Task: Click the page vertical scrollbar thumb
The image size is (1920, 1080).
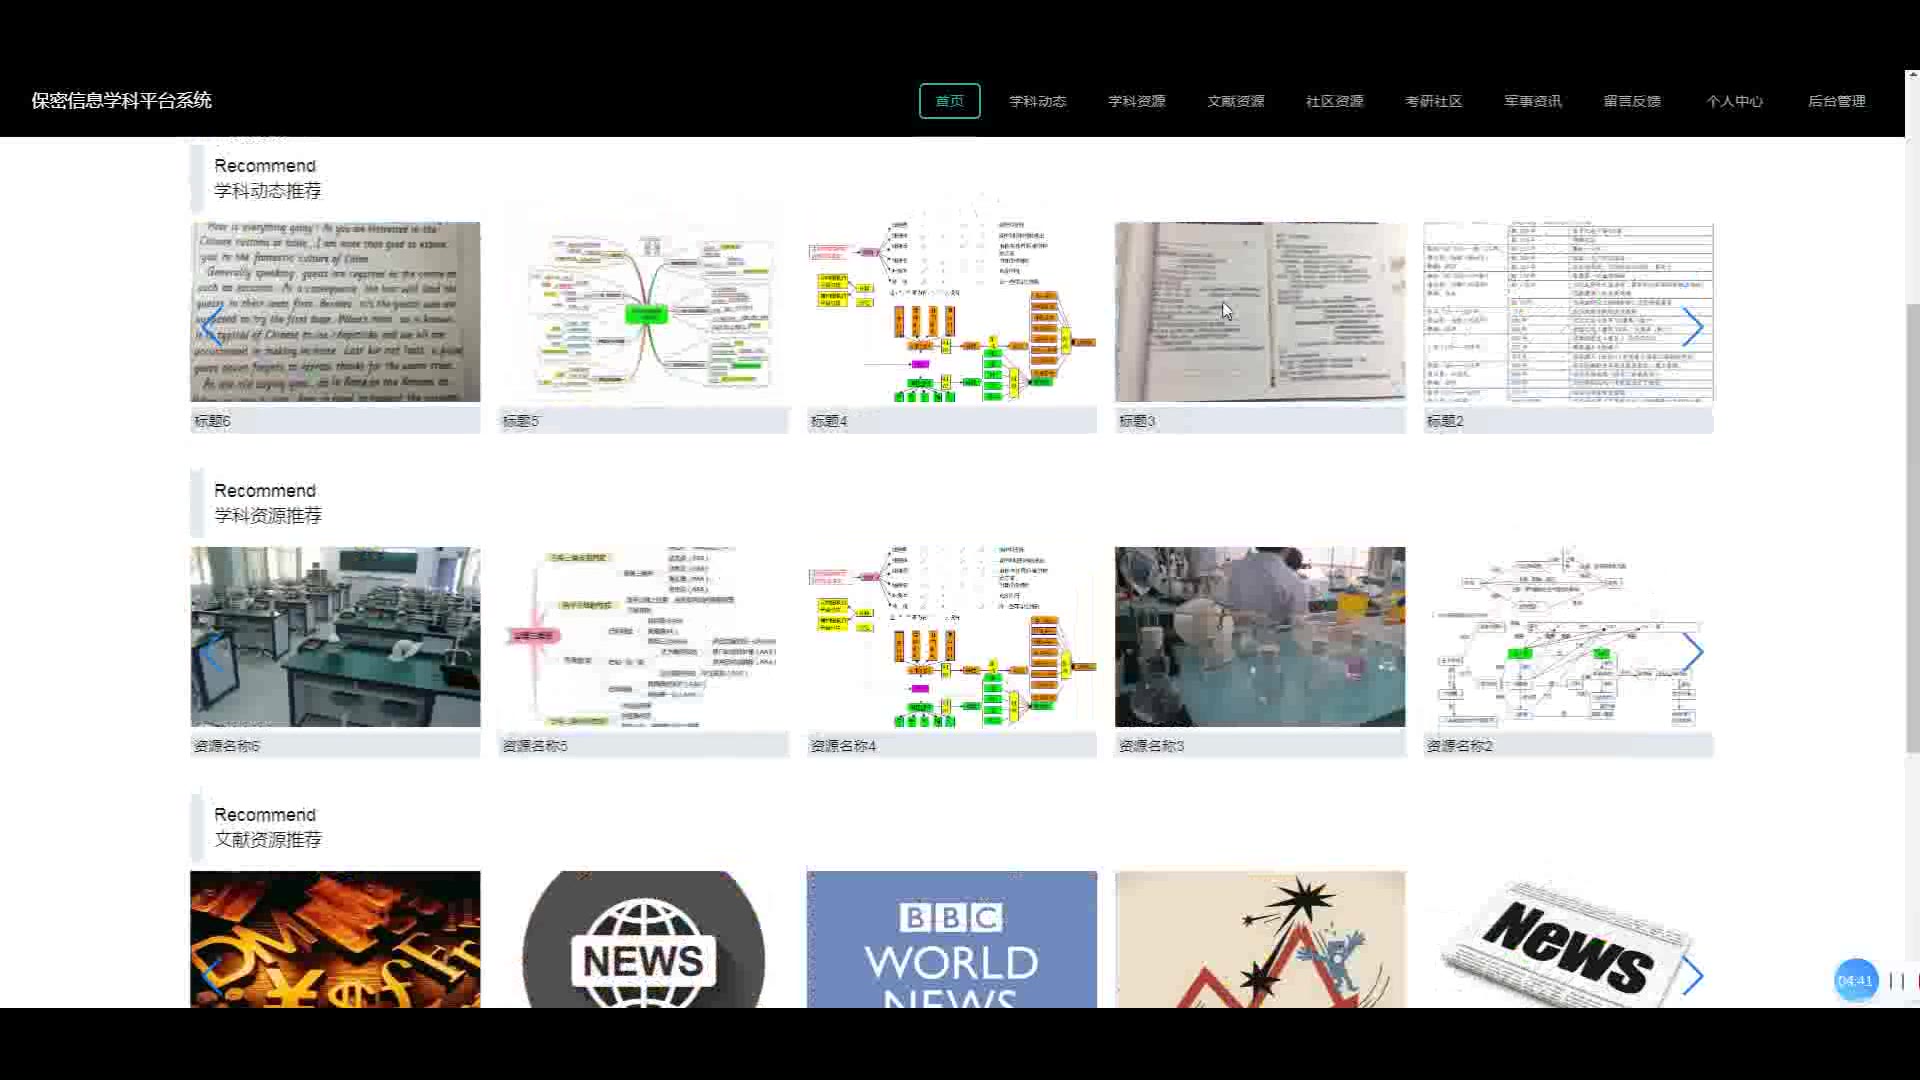Action: click(1912, 527)
